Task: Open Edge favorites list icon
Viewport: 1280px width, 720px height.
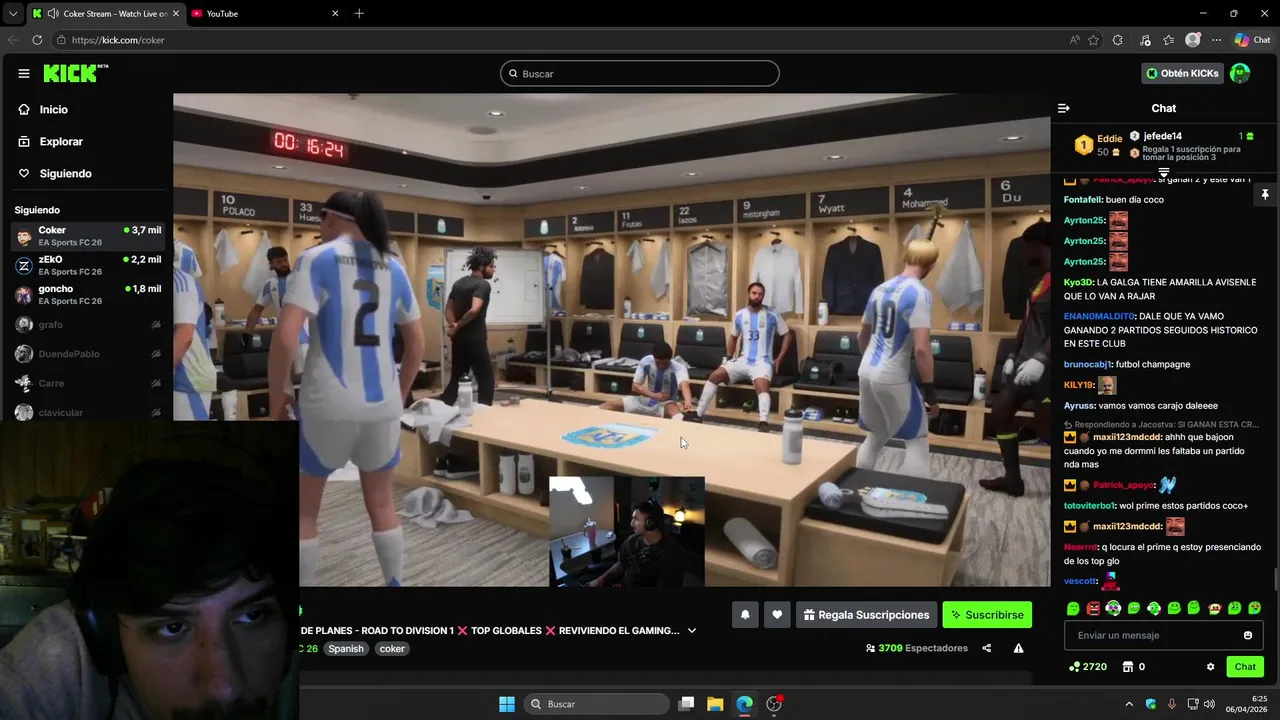Action: tap(1168, 40)
